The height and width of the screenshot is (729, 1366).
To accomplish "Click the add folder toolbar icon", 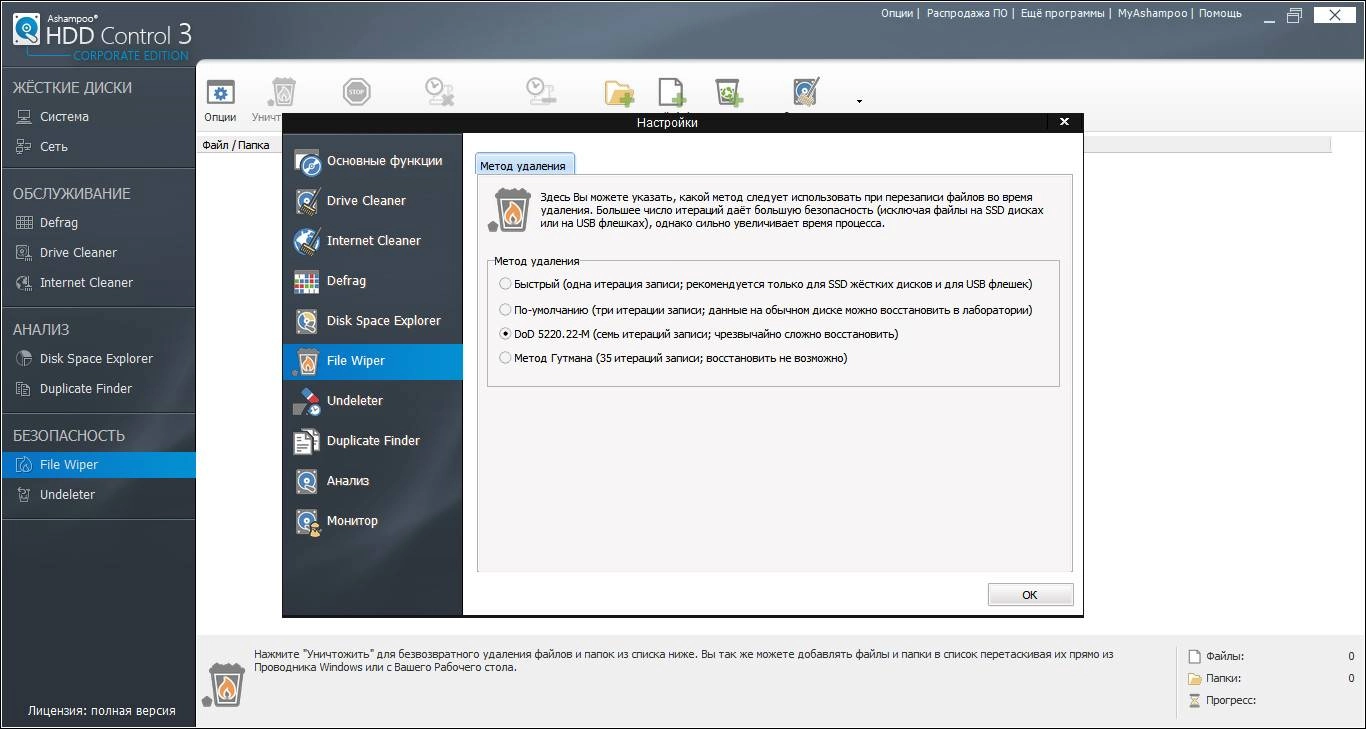I will coord(620,92).
